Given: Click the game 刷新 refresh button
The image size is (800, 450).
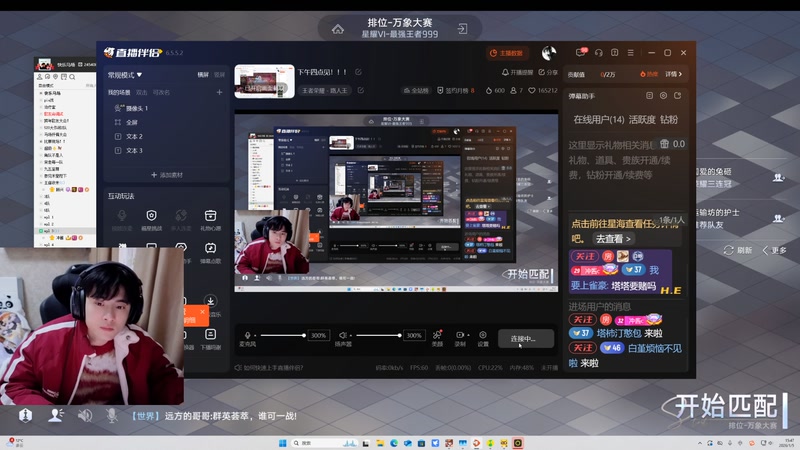Looking at the screenshot, I should pyautogui.click(x=738, y=250).
